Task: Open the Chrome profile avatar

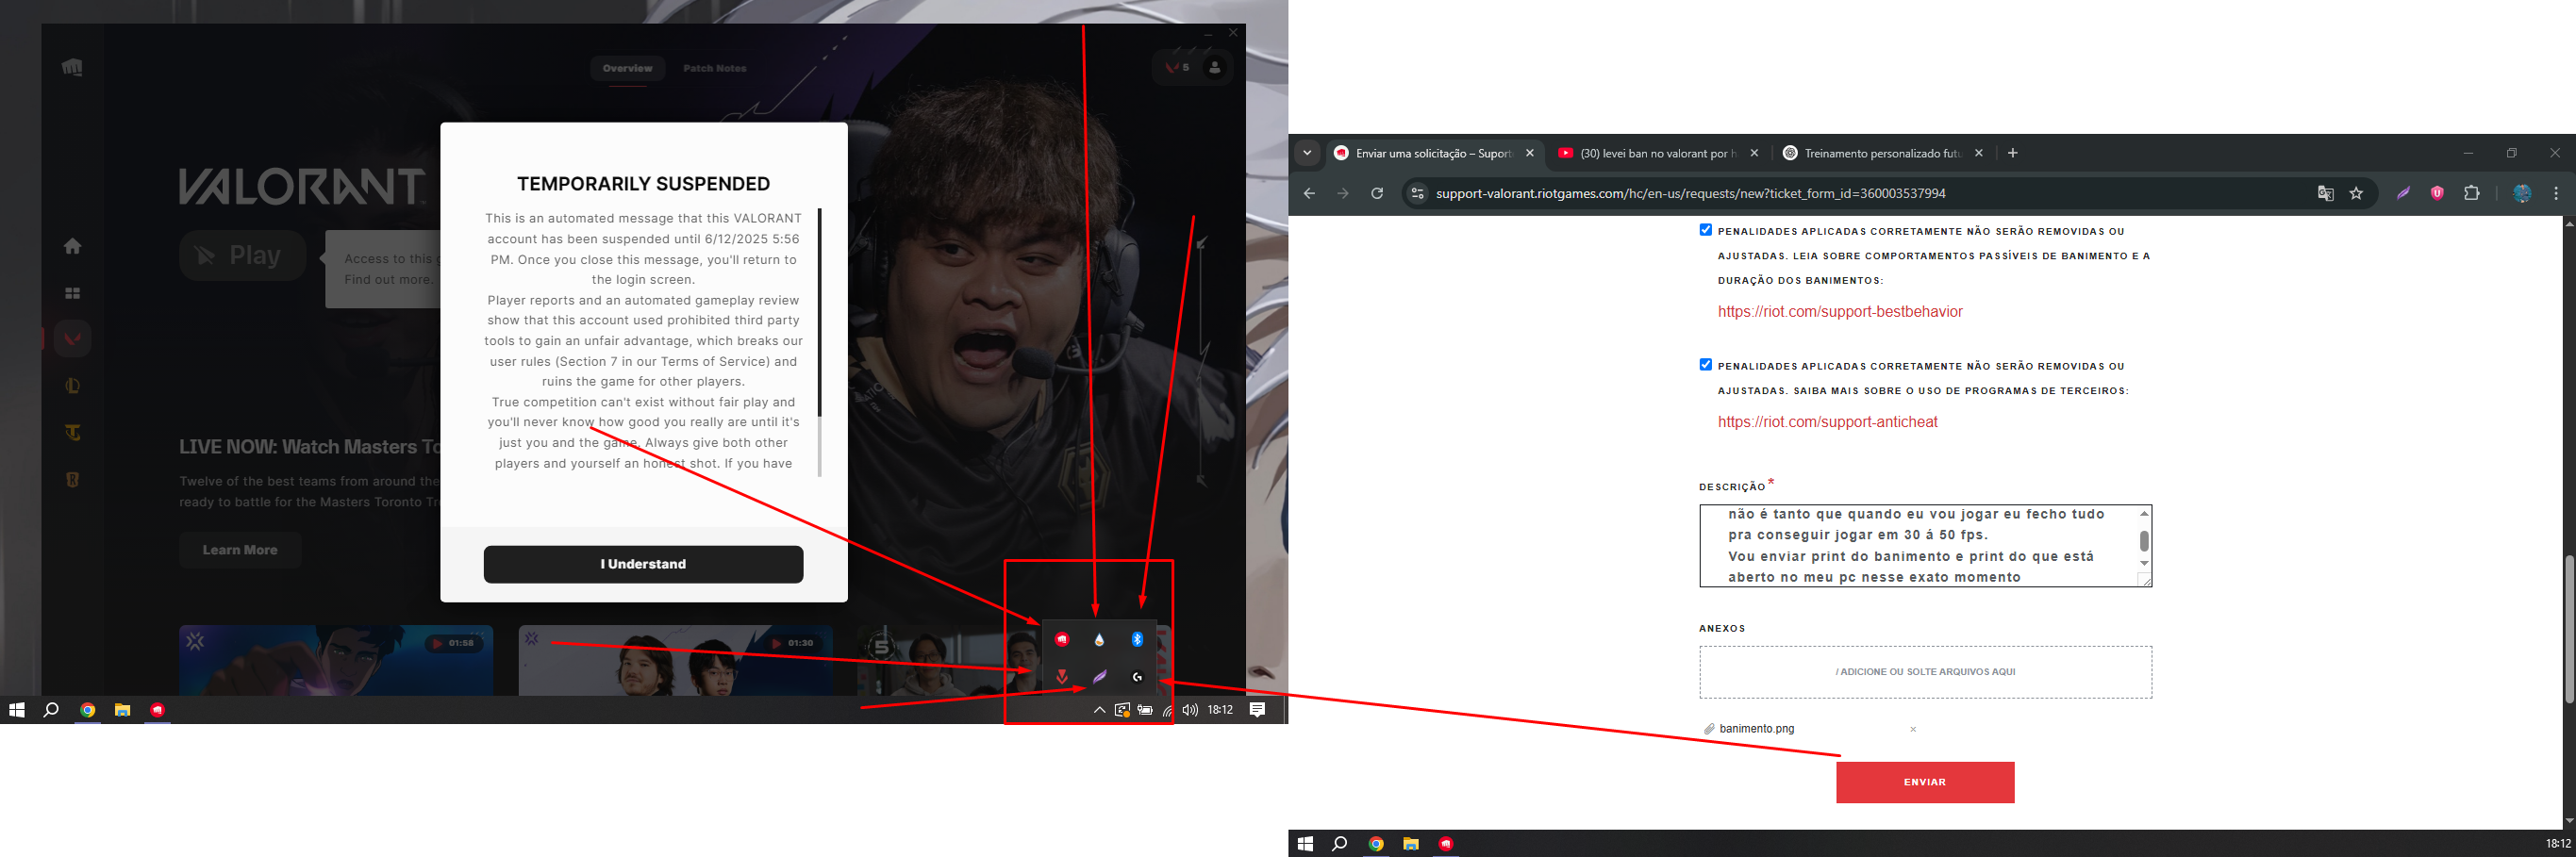Action: click(2522, 193)
